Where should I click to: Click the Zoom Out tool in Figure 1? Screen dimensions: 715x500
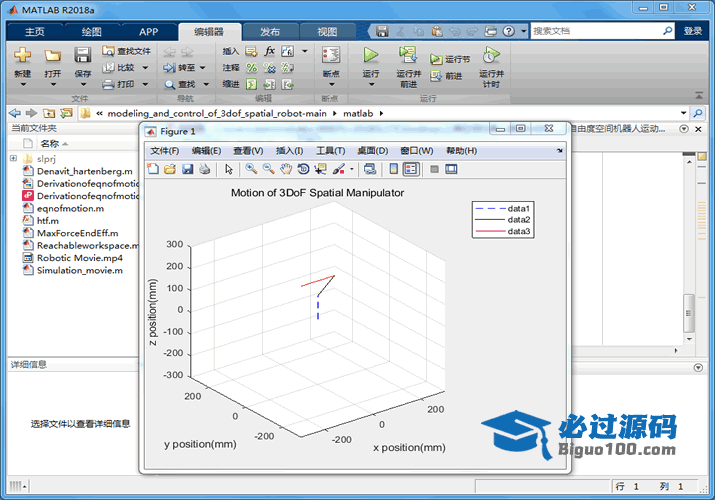tap(268, 169)
